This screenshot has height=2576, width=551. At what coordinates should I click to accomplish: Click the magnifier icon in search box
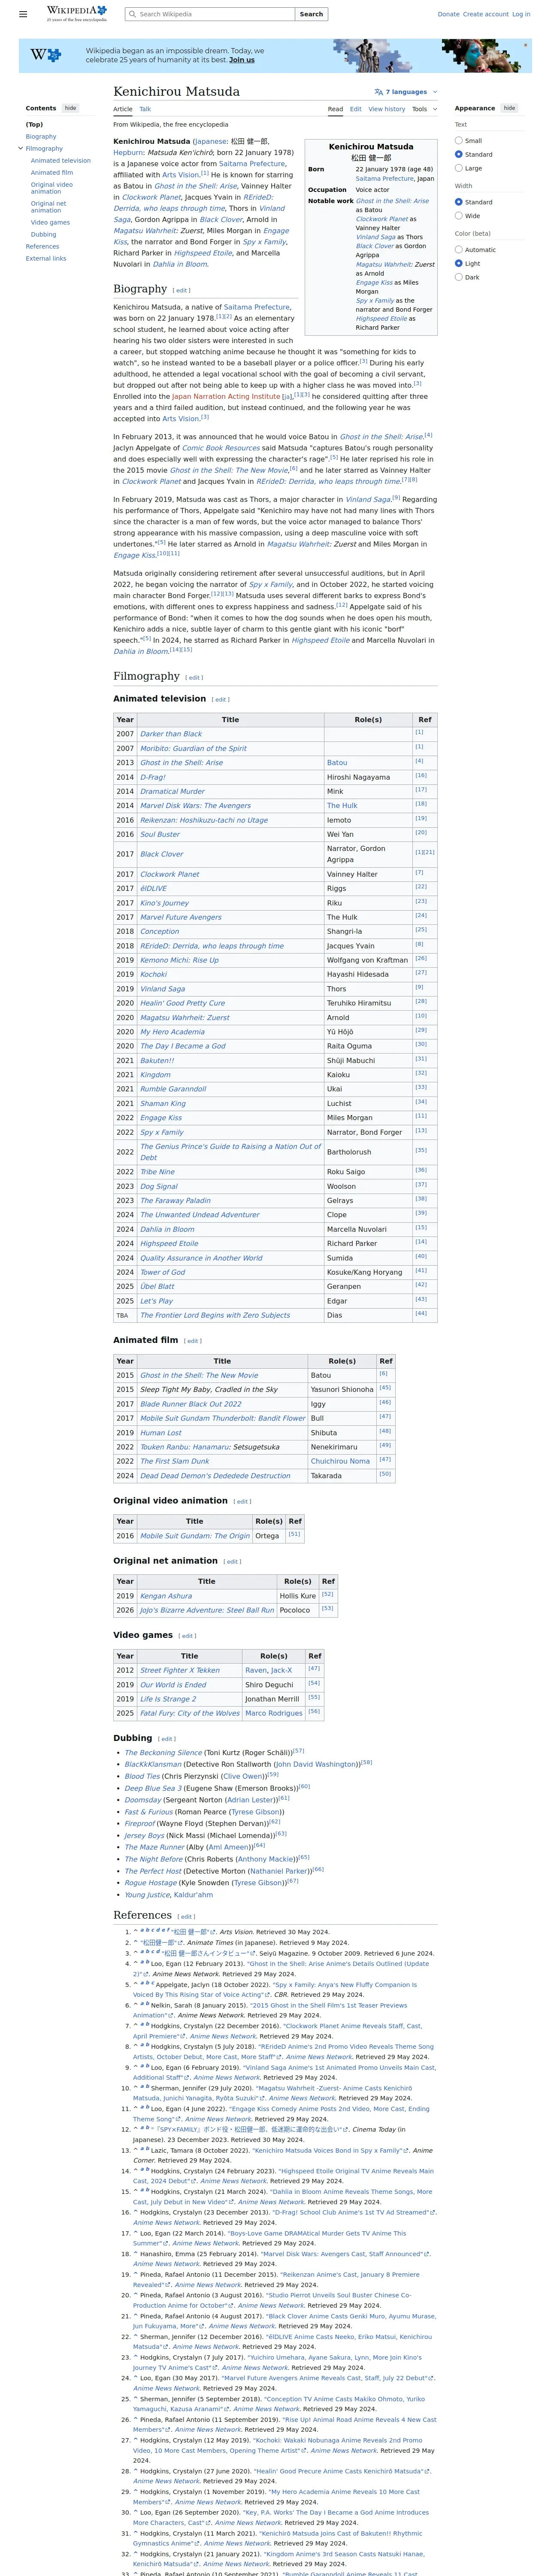pyautogui.click(x=132, y=14)
